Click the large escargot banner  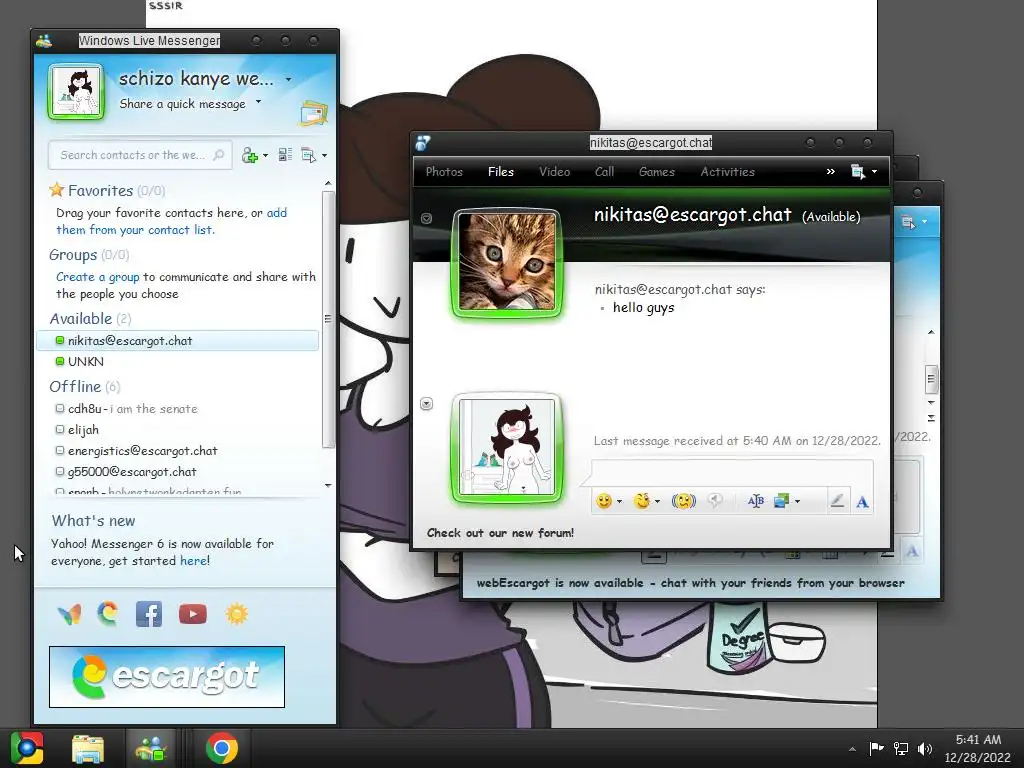(x=167, y=677)
